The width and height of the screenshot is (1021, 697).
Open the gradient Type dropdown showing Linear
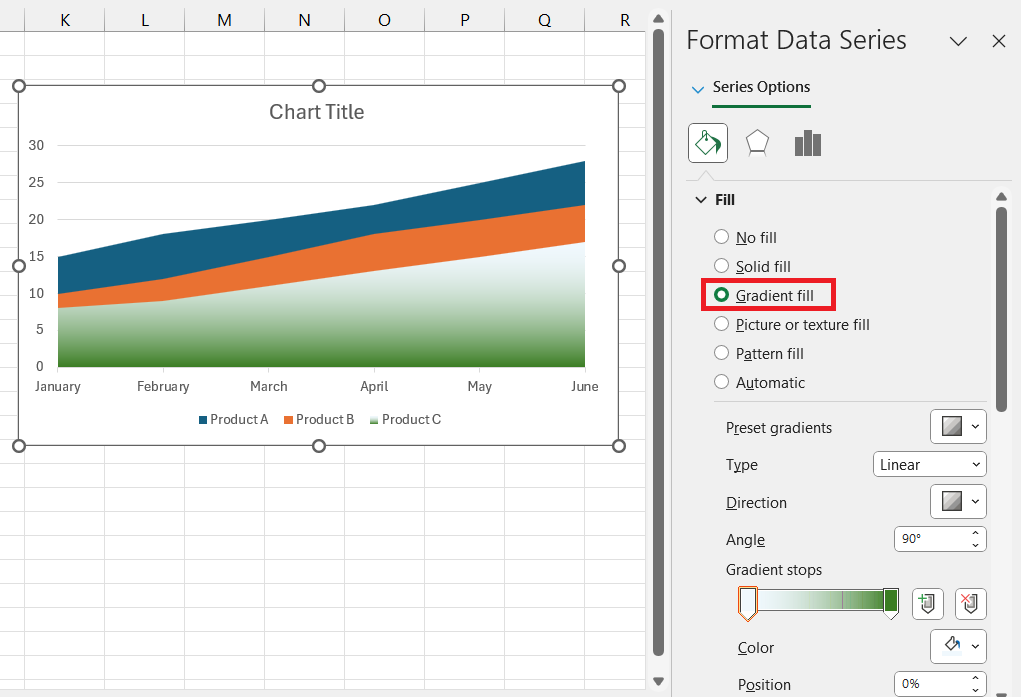(x=929, y=464)
